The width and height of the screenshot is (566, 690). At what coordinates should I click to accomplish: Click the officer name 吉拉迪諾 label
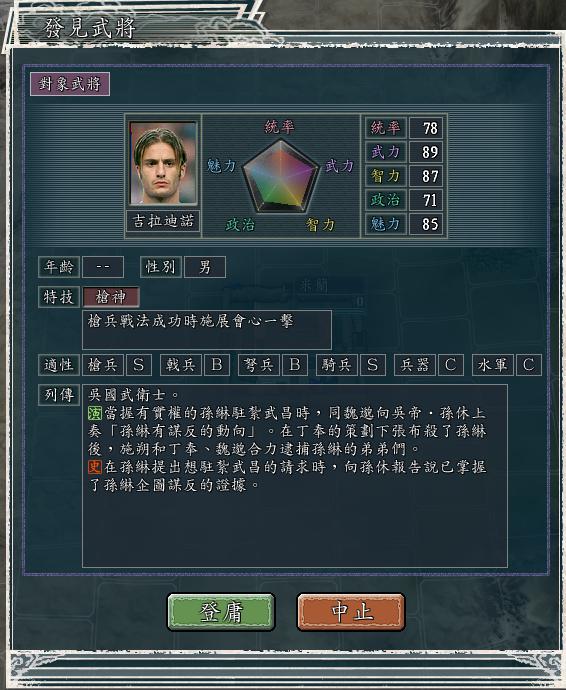pos(163,221)
